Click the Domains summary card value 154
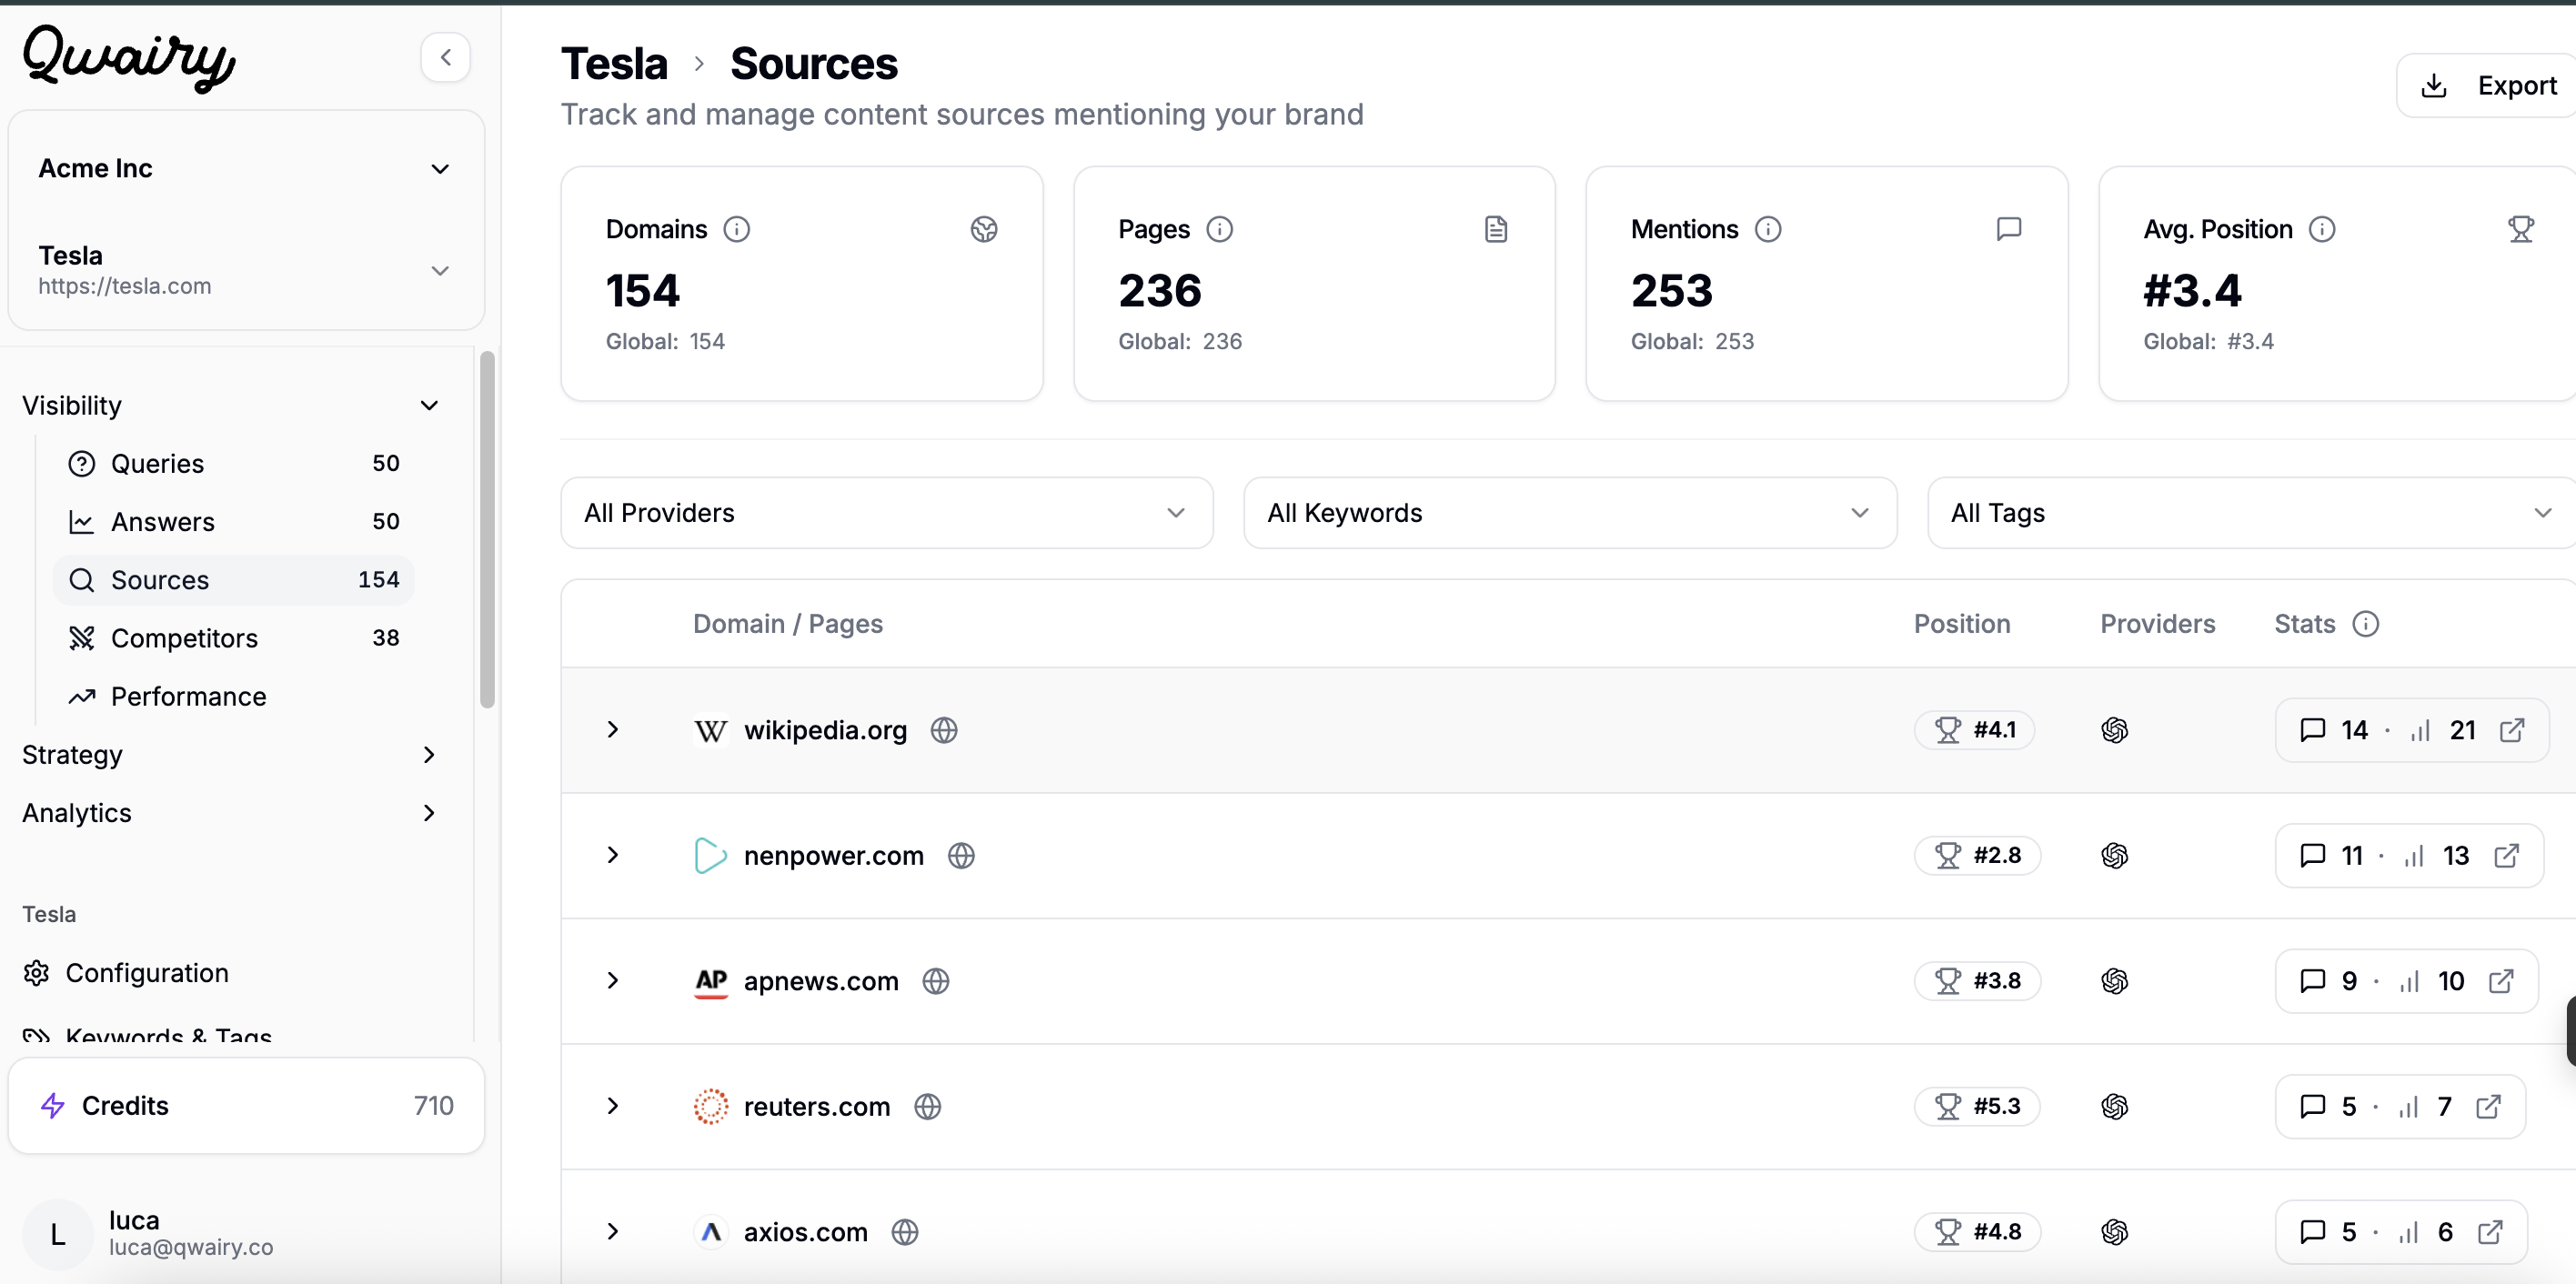2576x1284 pixels. pyautogui.click(x=642, y=291)
